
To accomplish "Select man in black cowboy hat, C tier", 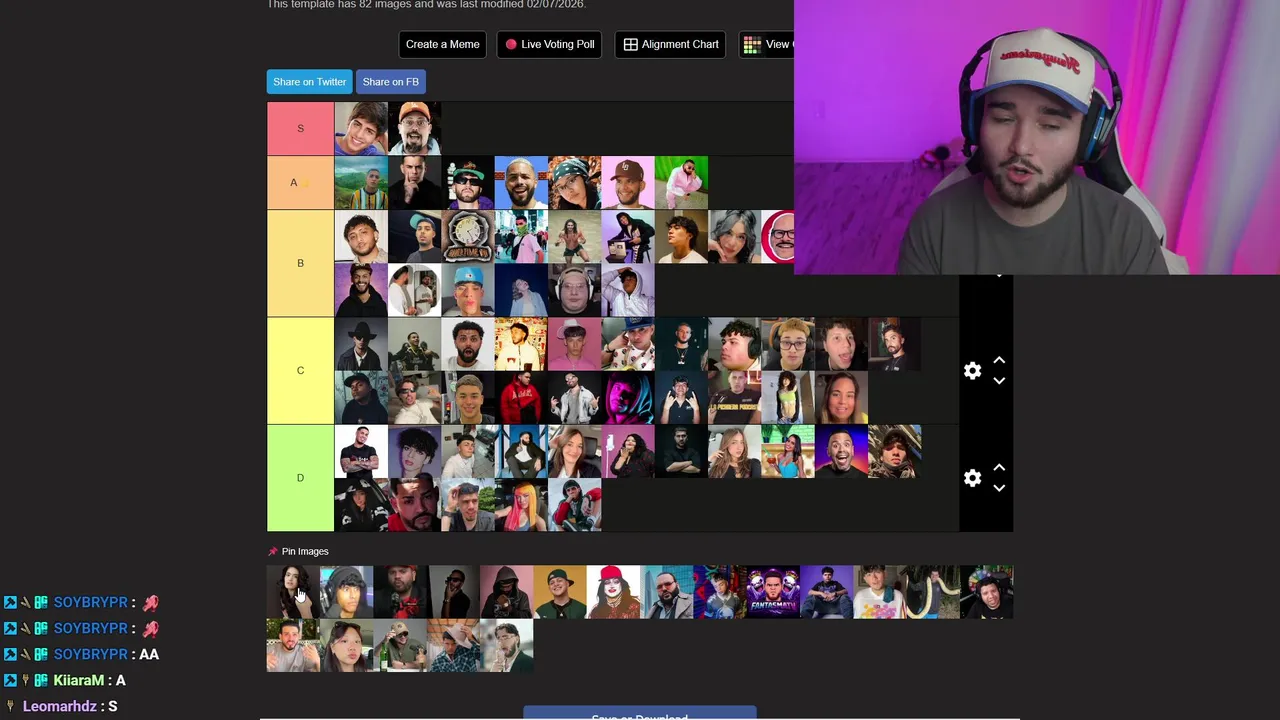I will 361,344.
